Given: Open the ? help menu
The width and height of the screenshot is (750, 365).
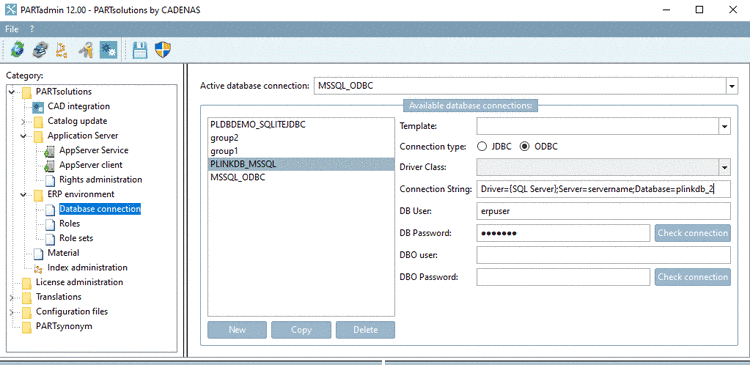Looking at the screenshot, I should (32, 29).
